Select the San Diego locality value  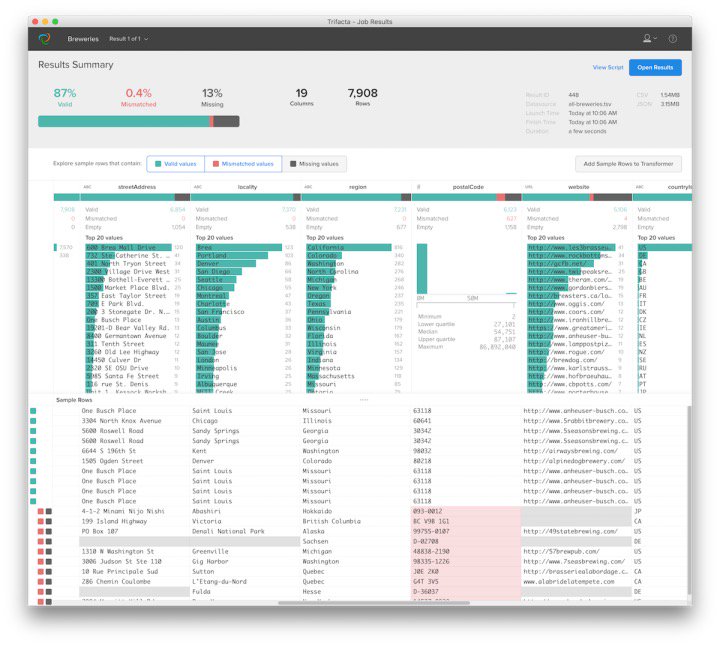click(219, 271)
